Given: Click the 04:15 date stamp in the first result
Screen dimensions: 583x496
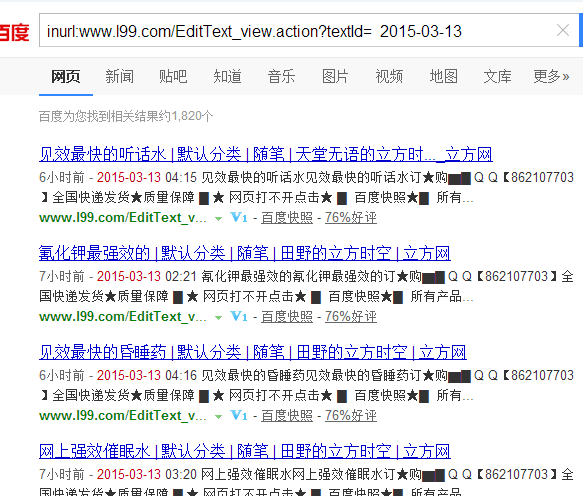Looking at the screenshot, I should tap(147, 177).
